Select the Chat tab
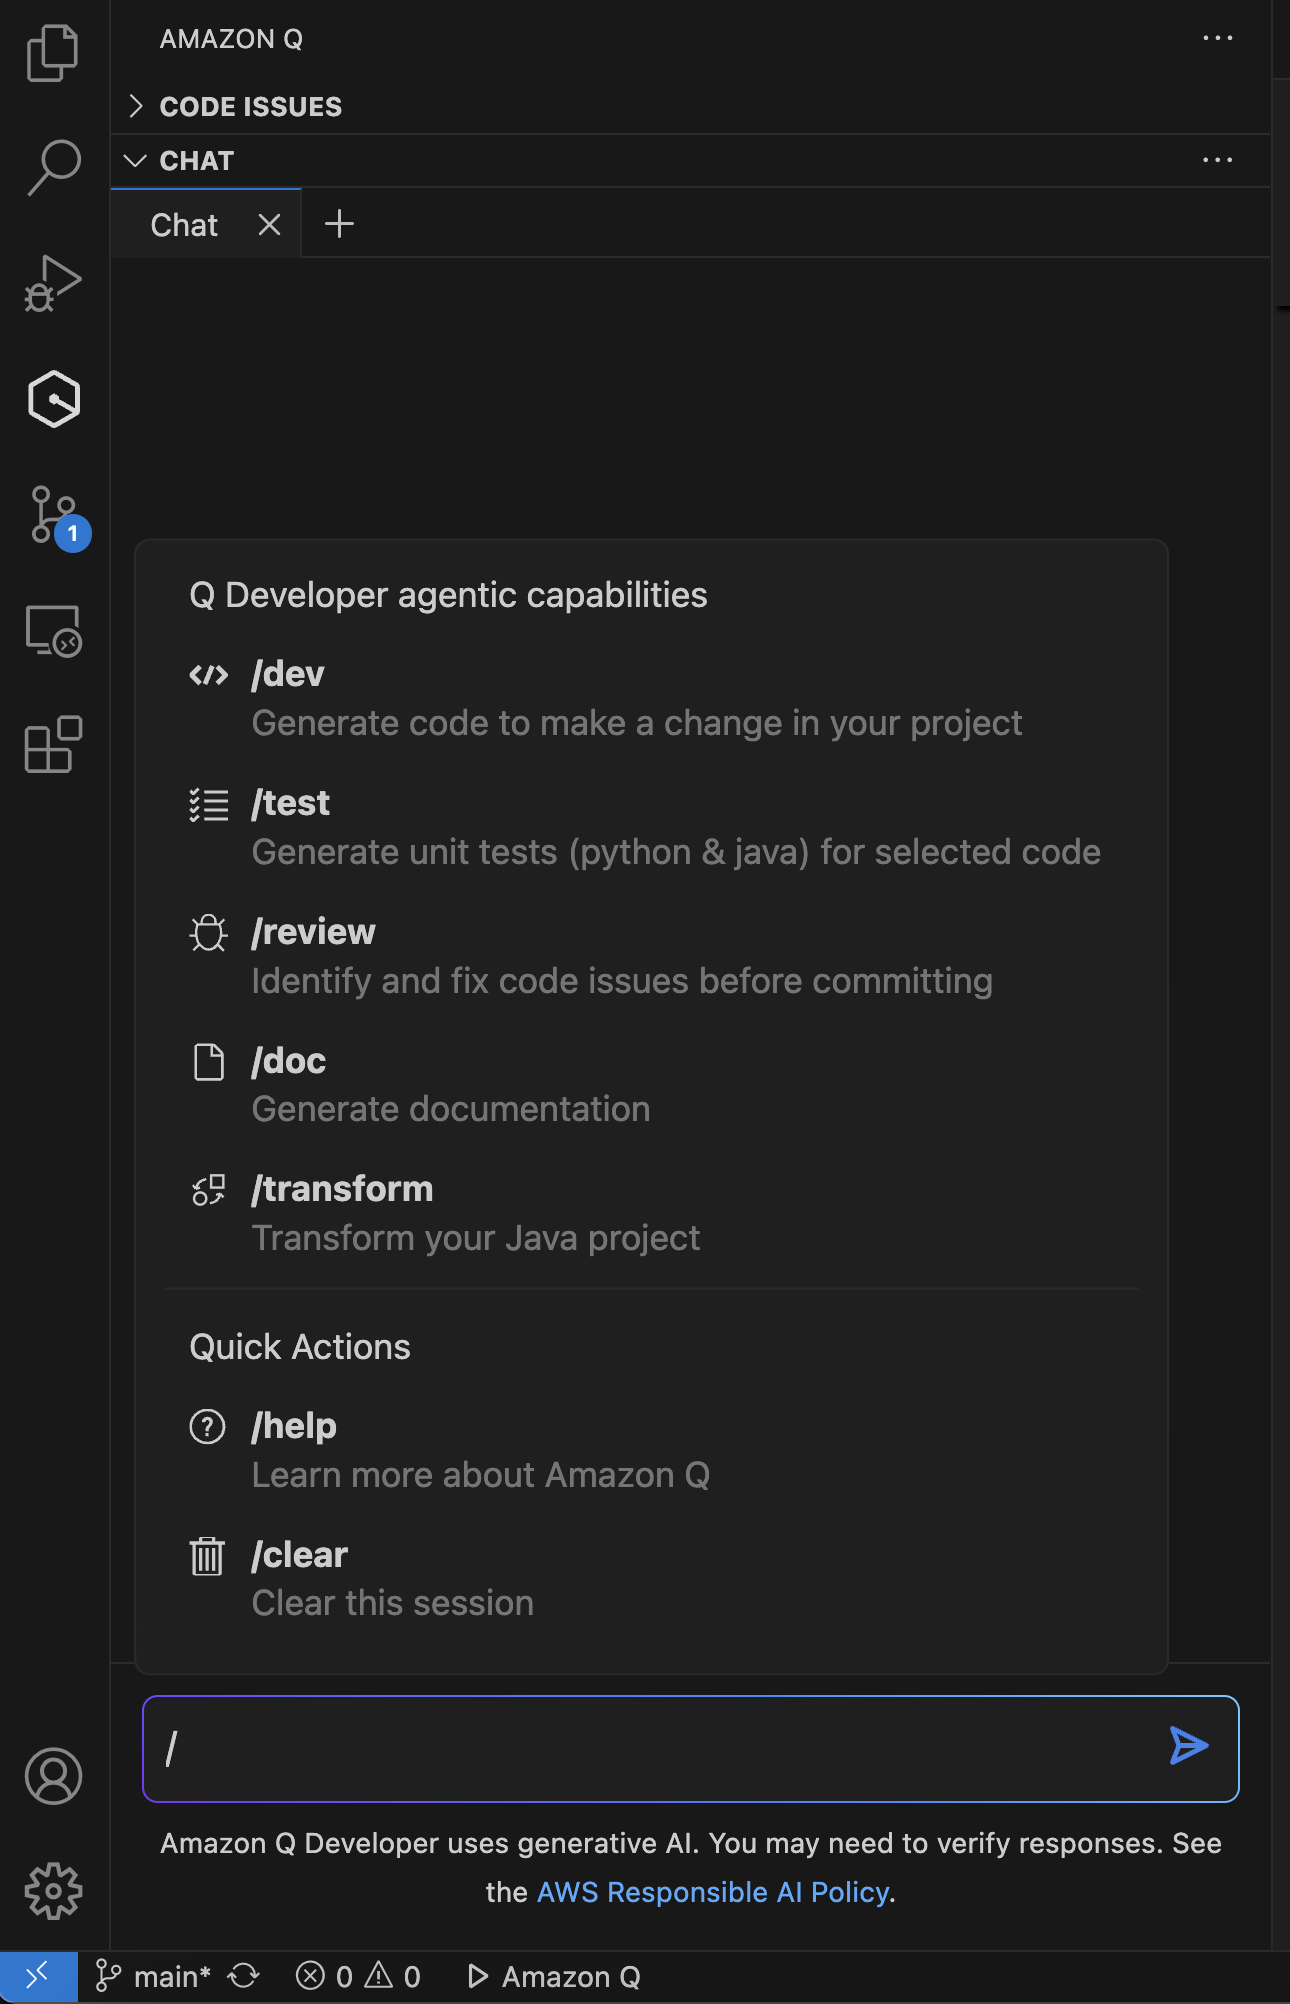Viewport: 1290px width, 2004px height. coord(185,225)
